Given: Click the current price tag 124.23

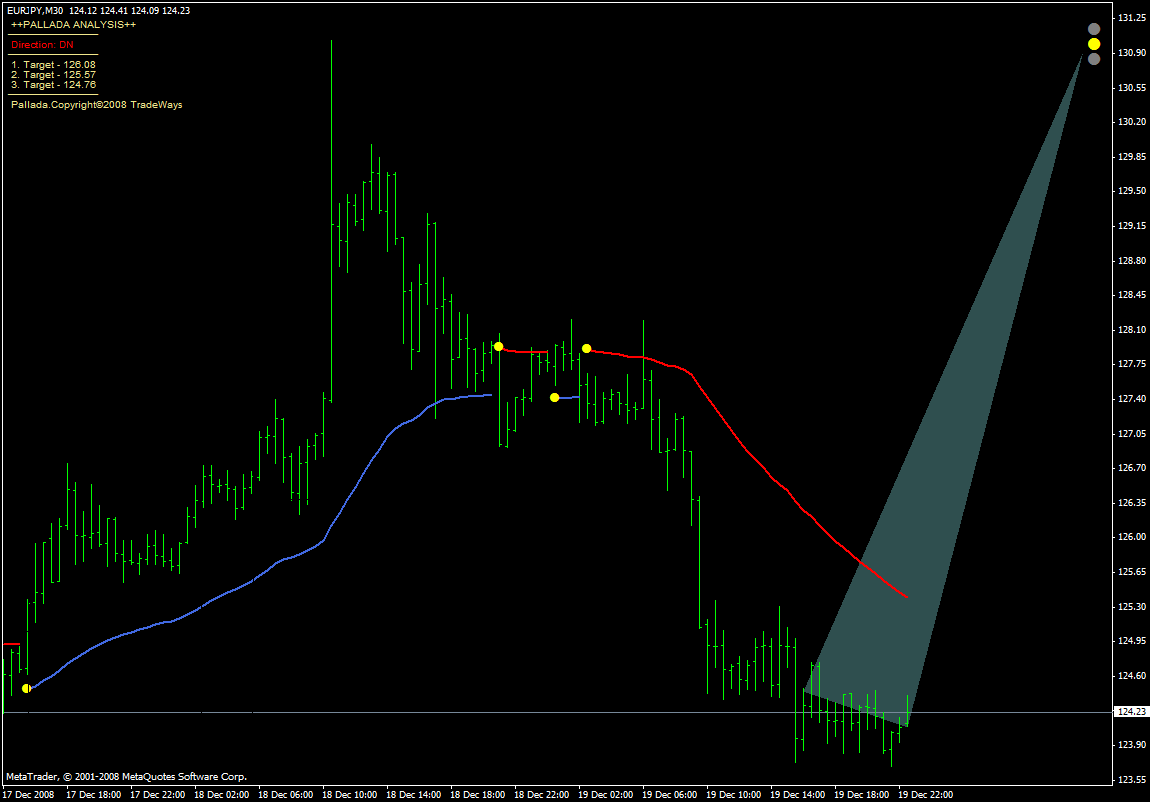Looking at the screenshot, I should 1131,712.
